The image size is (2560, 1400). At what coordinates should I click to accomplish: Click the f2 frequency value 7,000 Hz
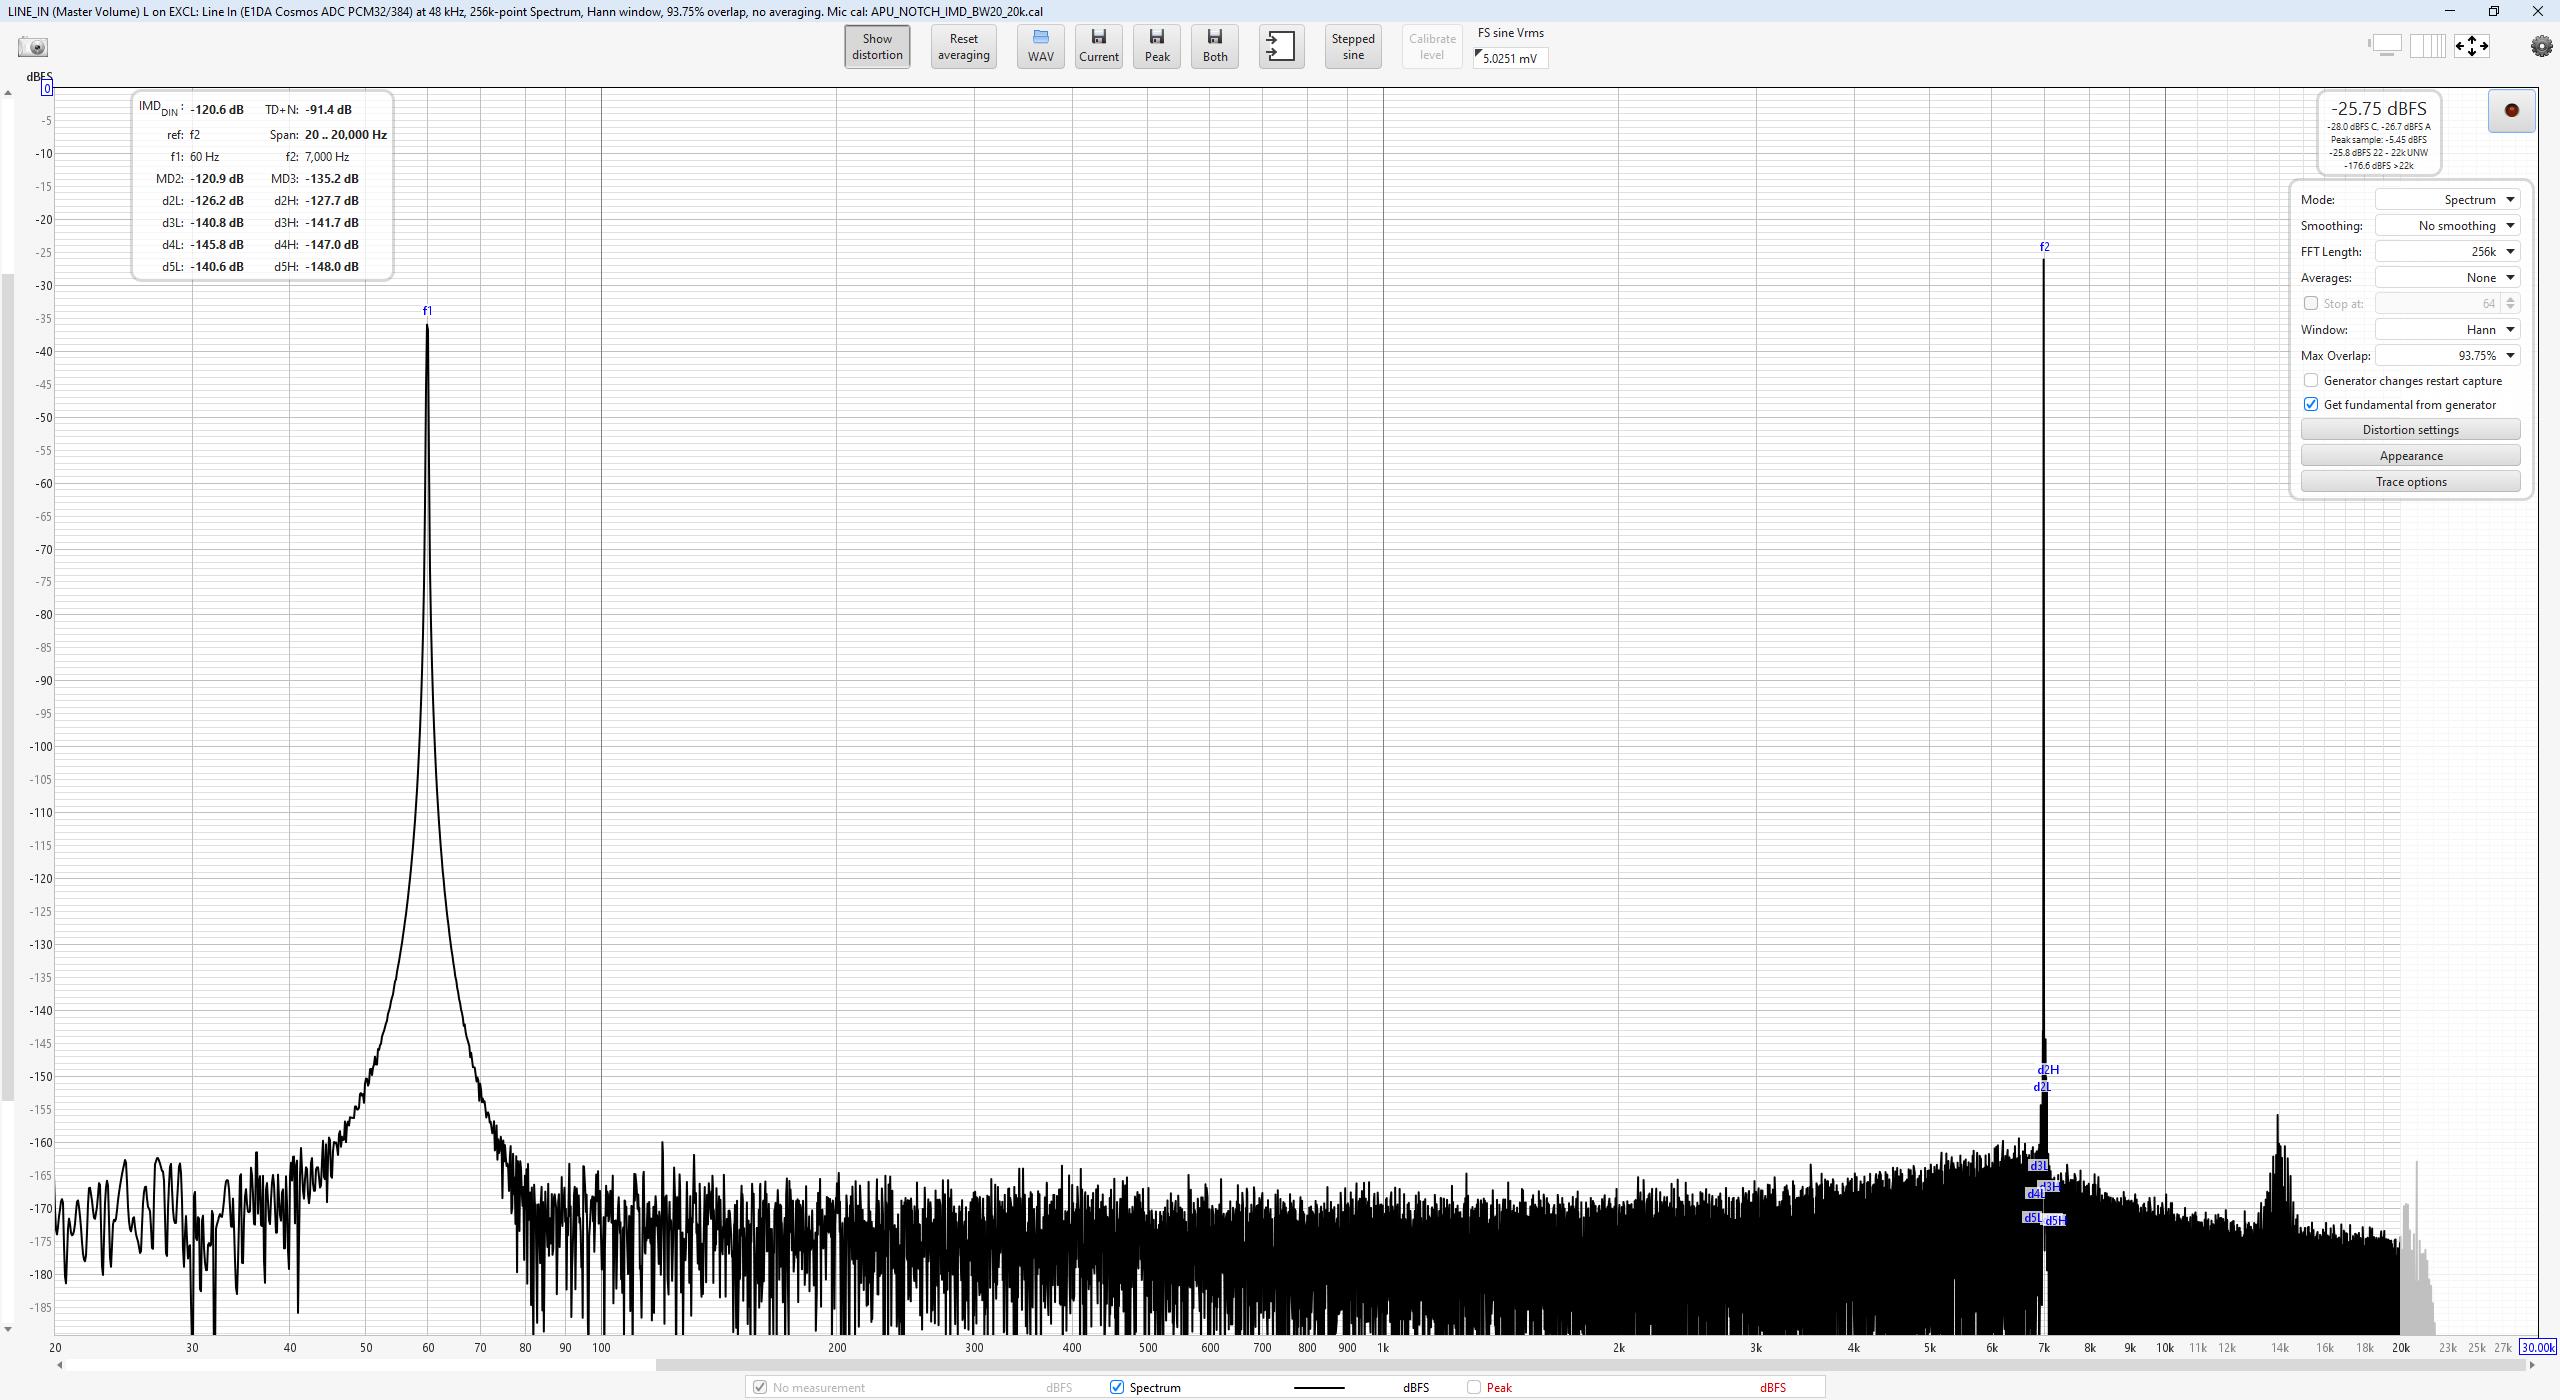pyautogui.click(x=327, y=157)
